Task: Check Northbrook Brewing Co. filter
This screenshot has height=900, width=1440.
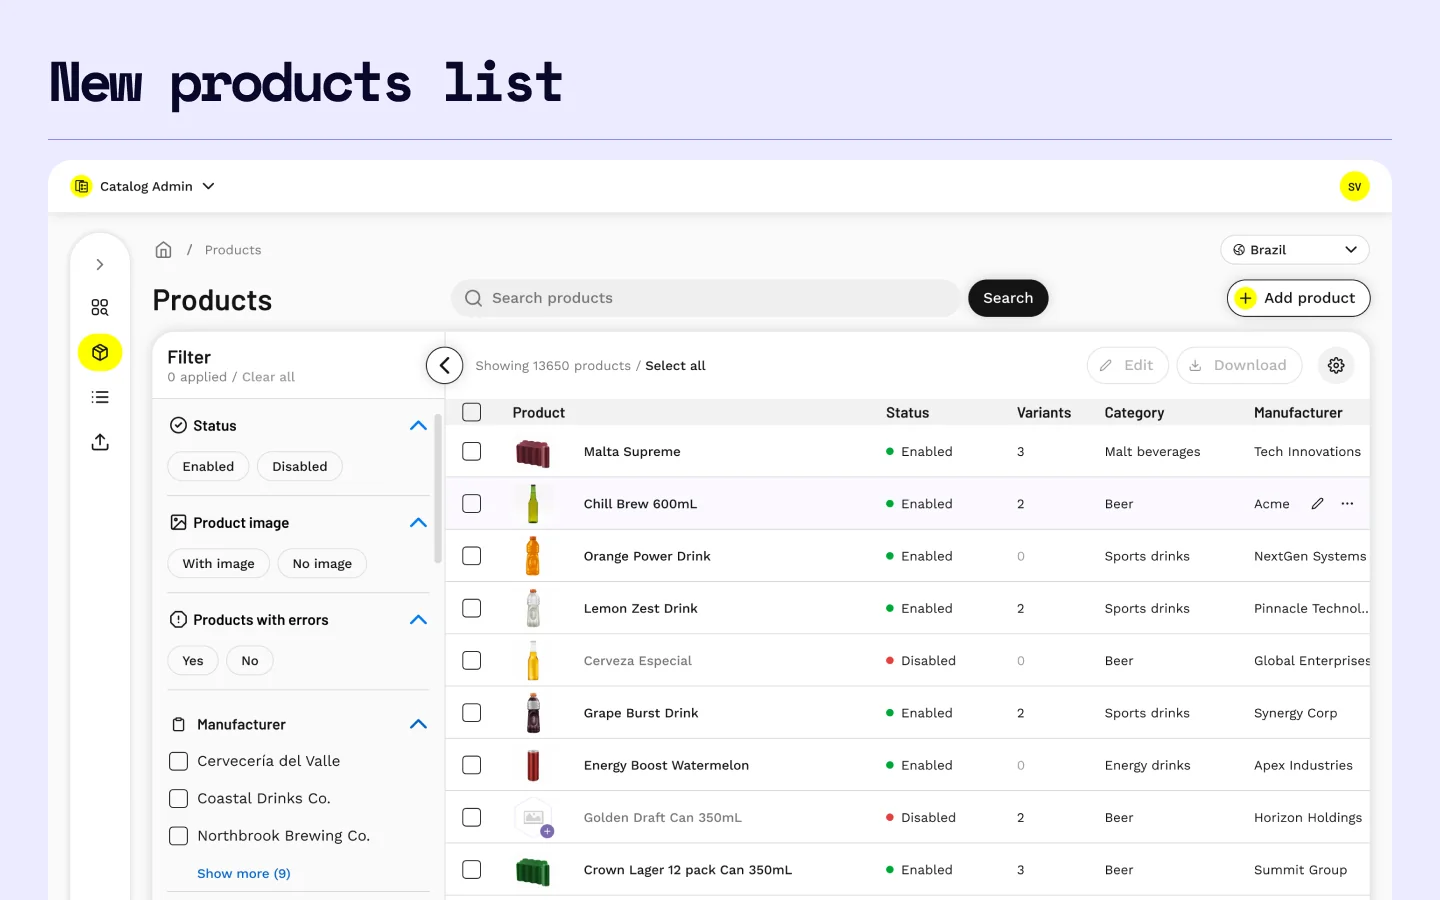Action: pyautogui.click(x=179, y=836)
